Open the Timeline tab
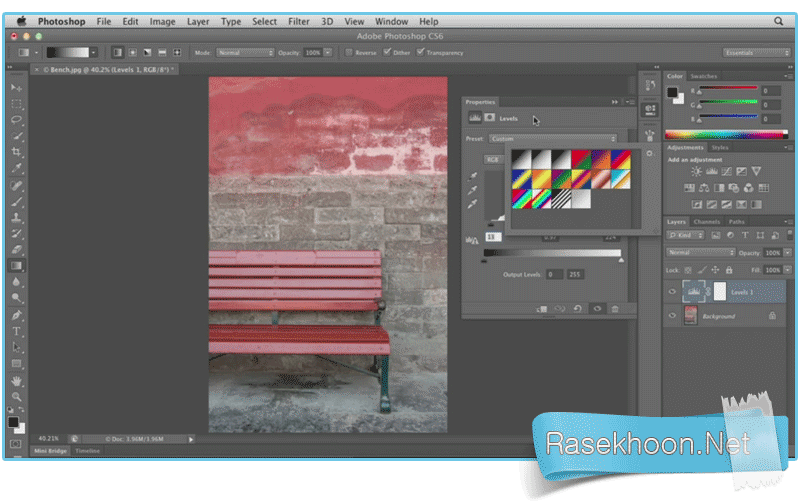The height and width of the screenshot is (503, 800). point(87,451)
